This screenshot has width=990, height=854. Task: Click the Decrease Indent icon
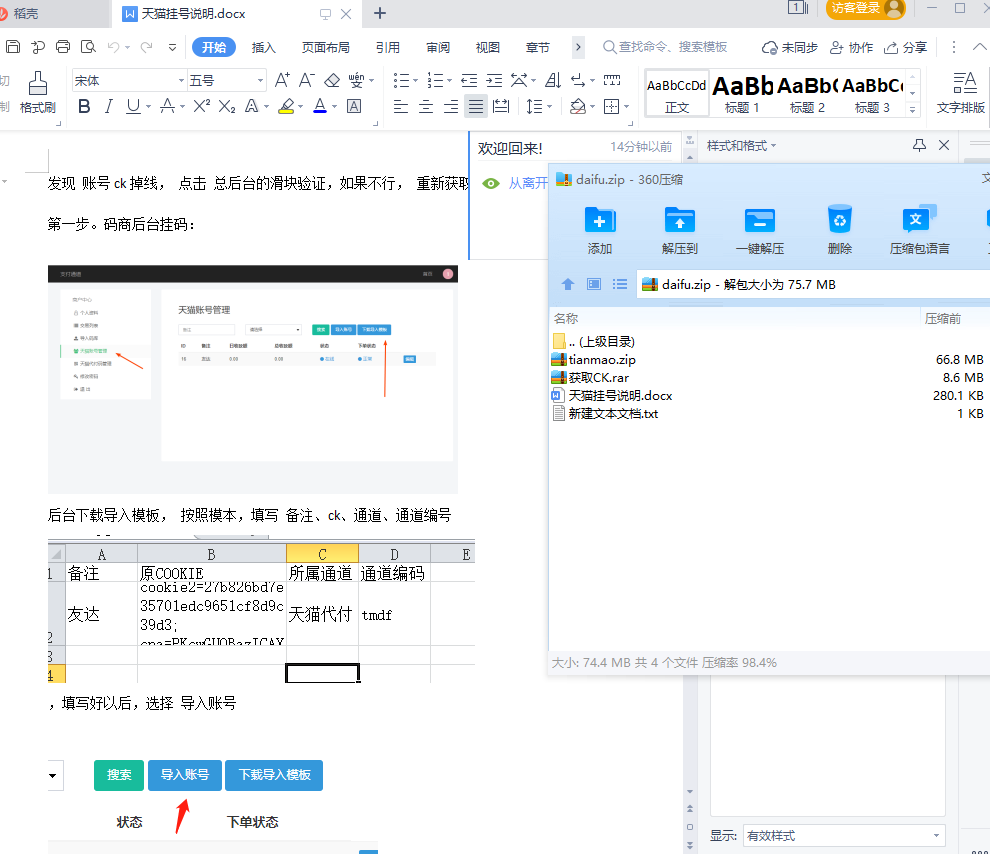(469, 80)
